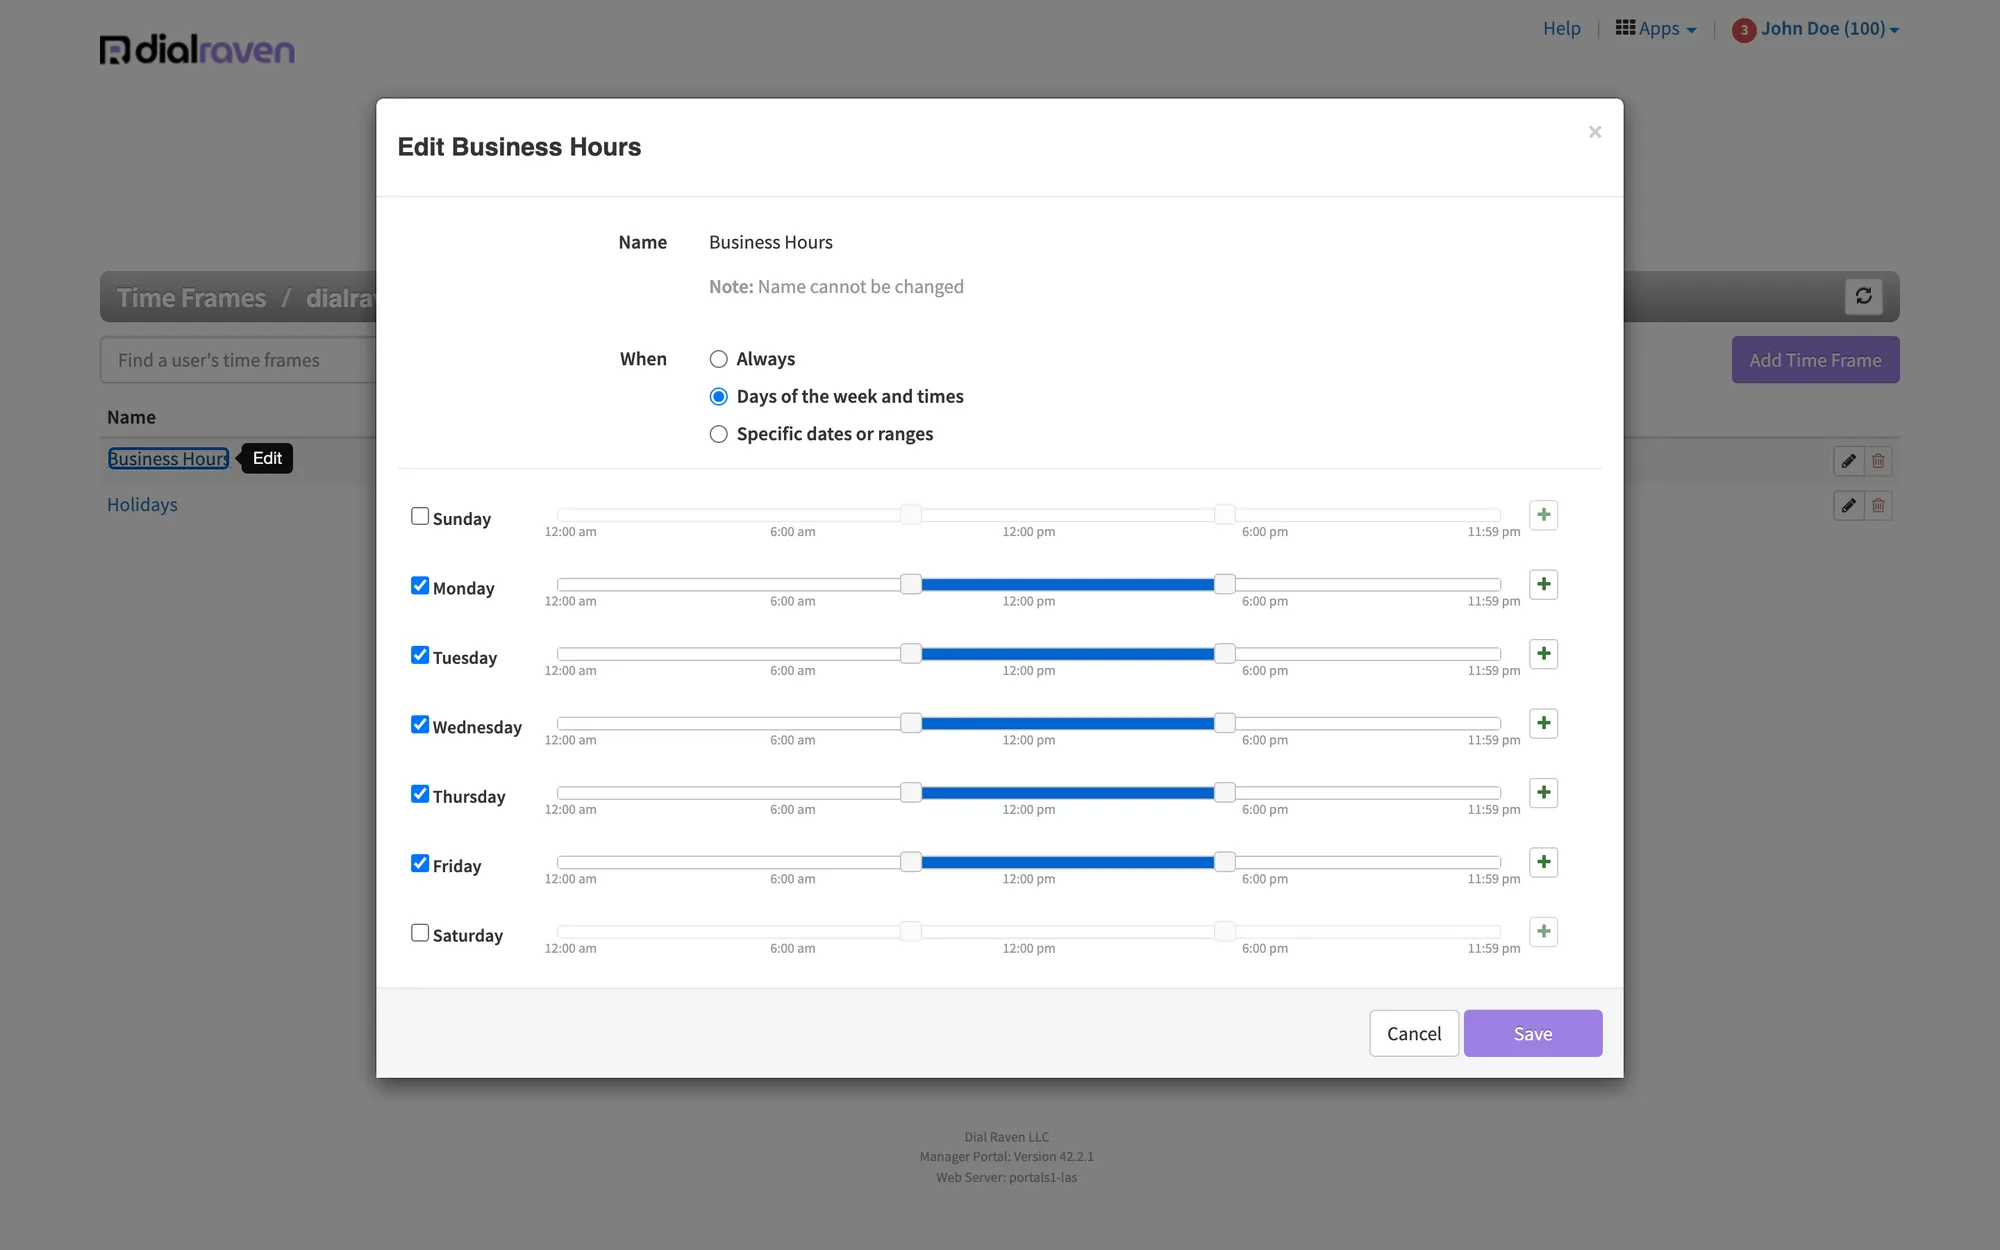This screenshot has height=1250, width=2000.
Task: Focus the Find a user's time frames field
Action: tap(238, 360)
